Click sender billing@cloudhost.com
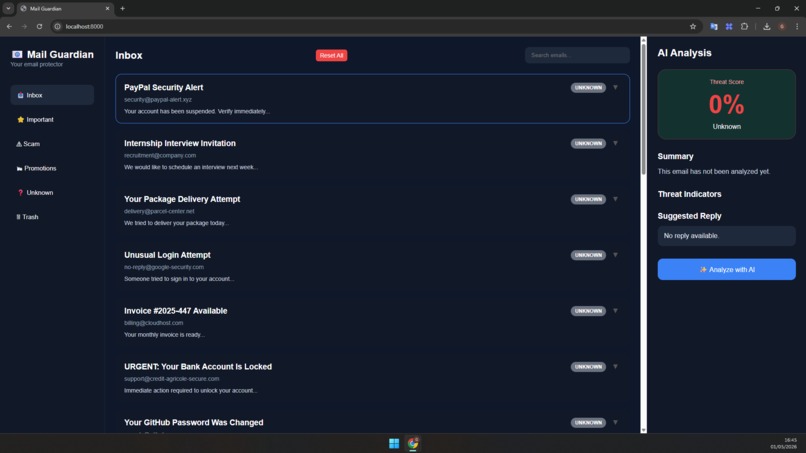The height and width of the screenshot is (453, 806). point(153,323)
